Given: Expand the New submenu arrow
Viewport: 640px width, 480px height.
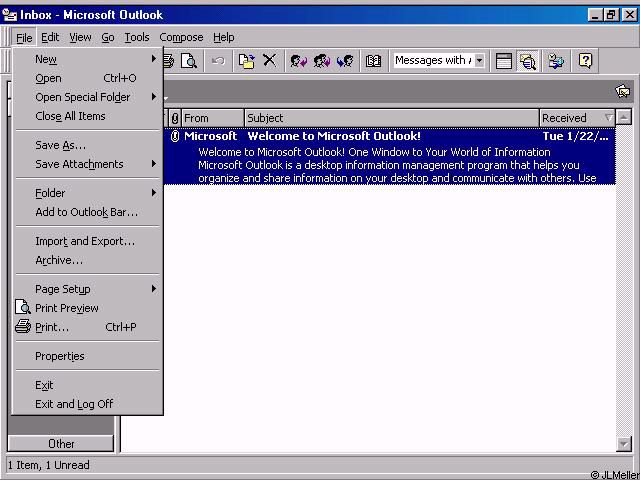Looking at the screenshot, I should (154, 59).
